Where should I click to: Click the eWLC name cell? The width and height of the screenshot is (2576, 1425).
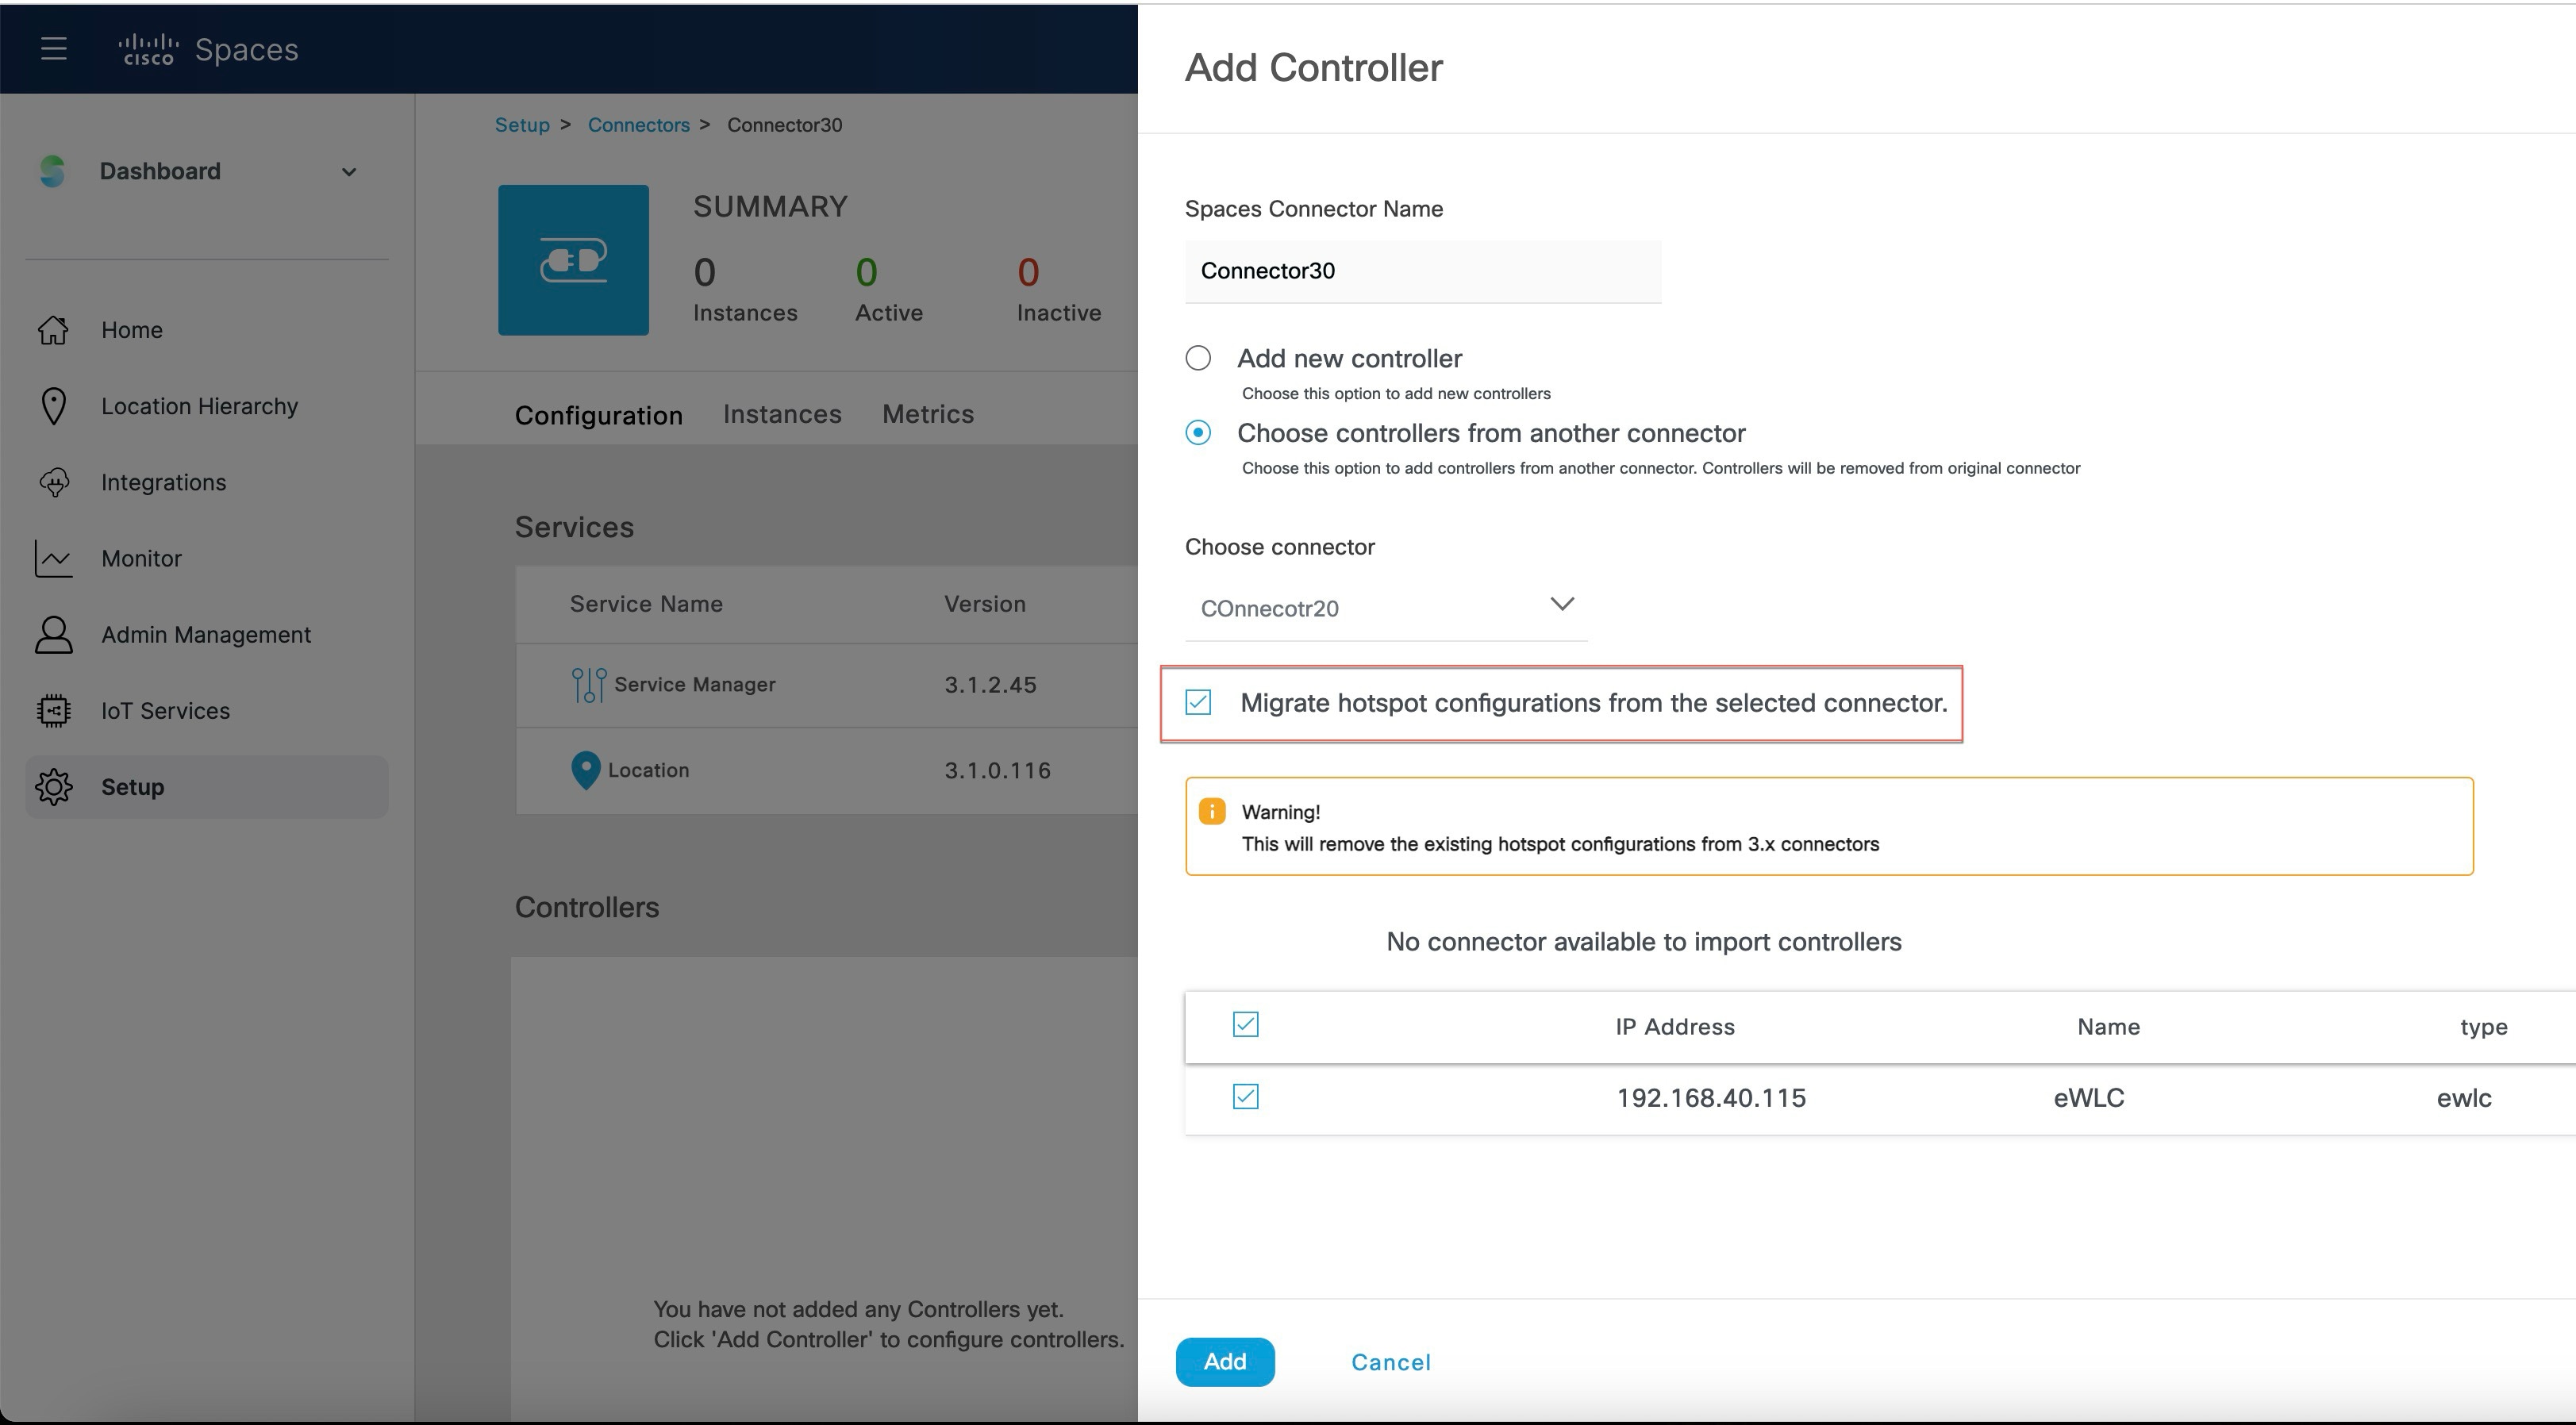coord(2089,1098)
